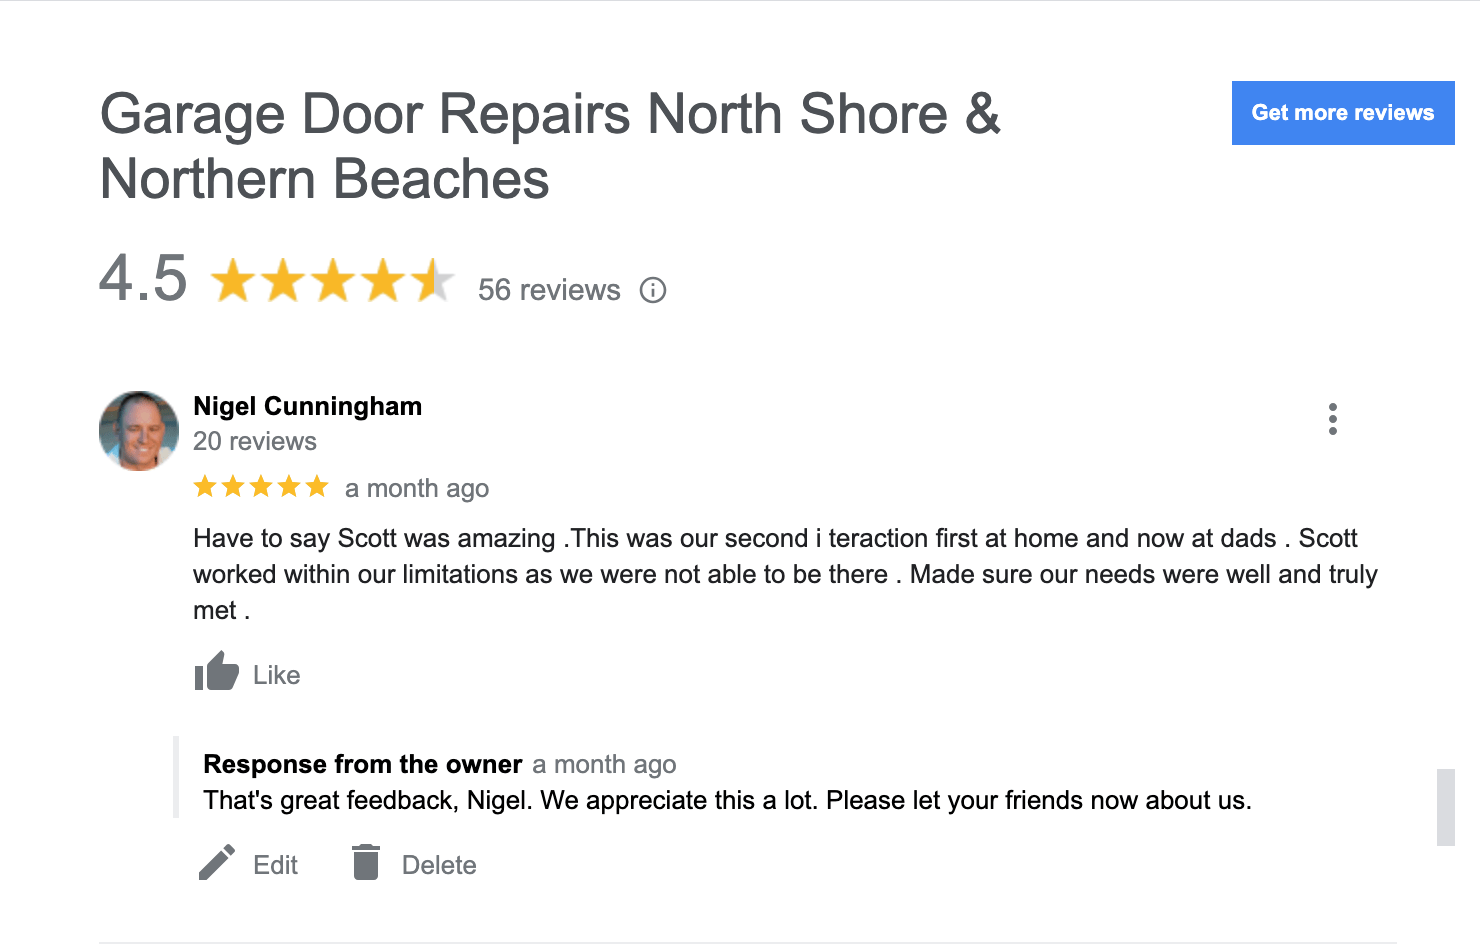The height and width of the screenshot is (946, 1480).
Task: Click the '56 reviews' total count
Action: [x=549, y=290]
